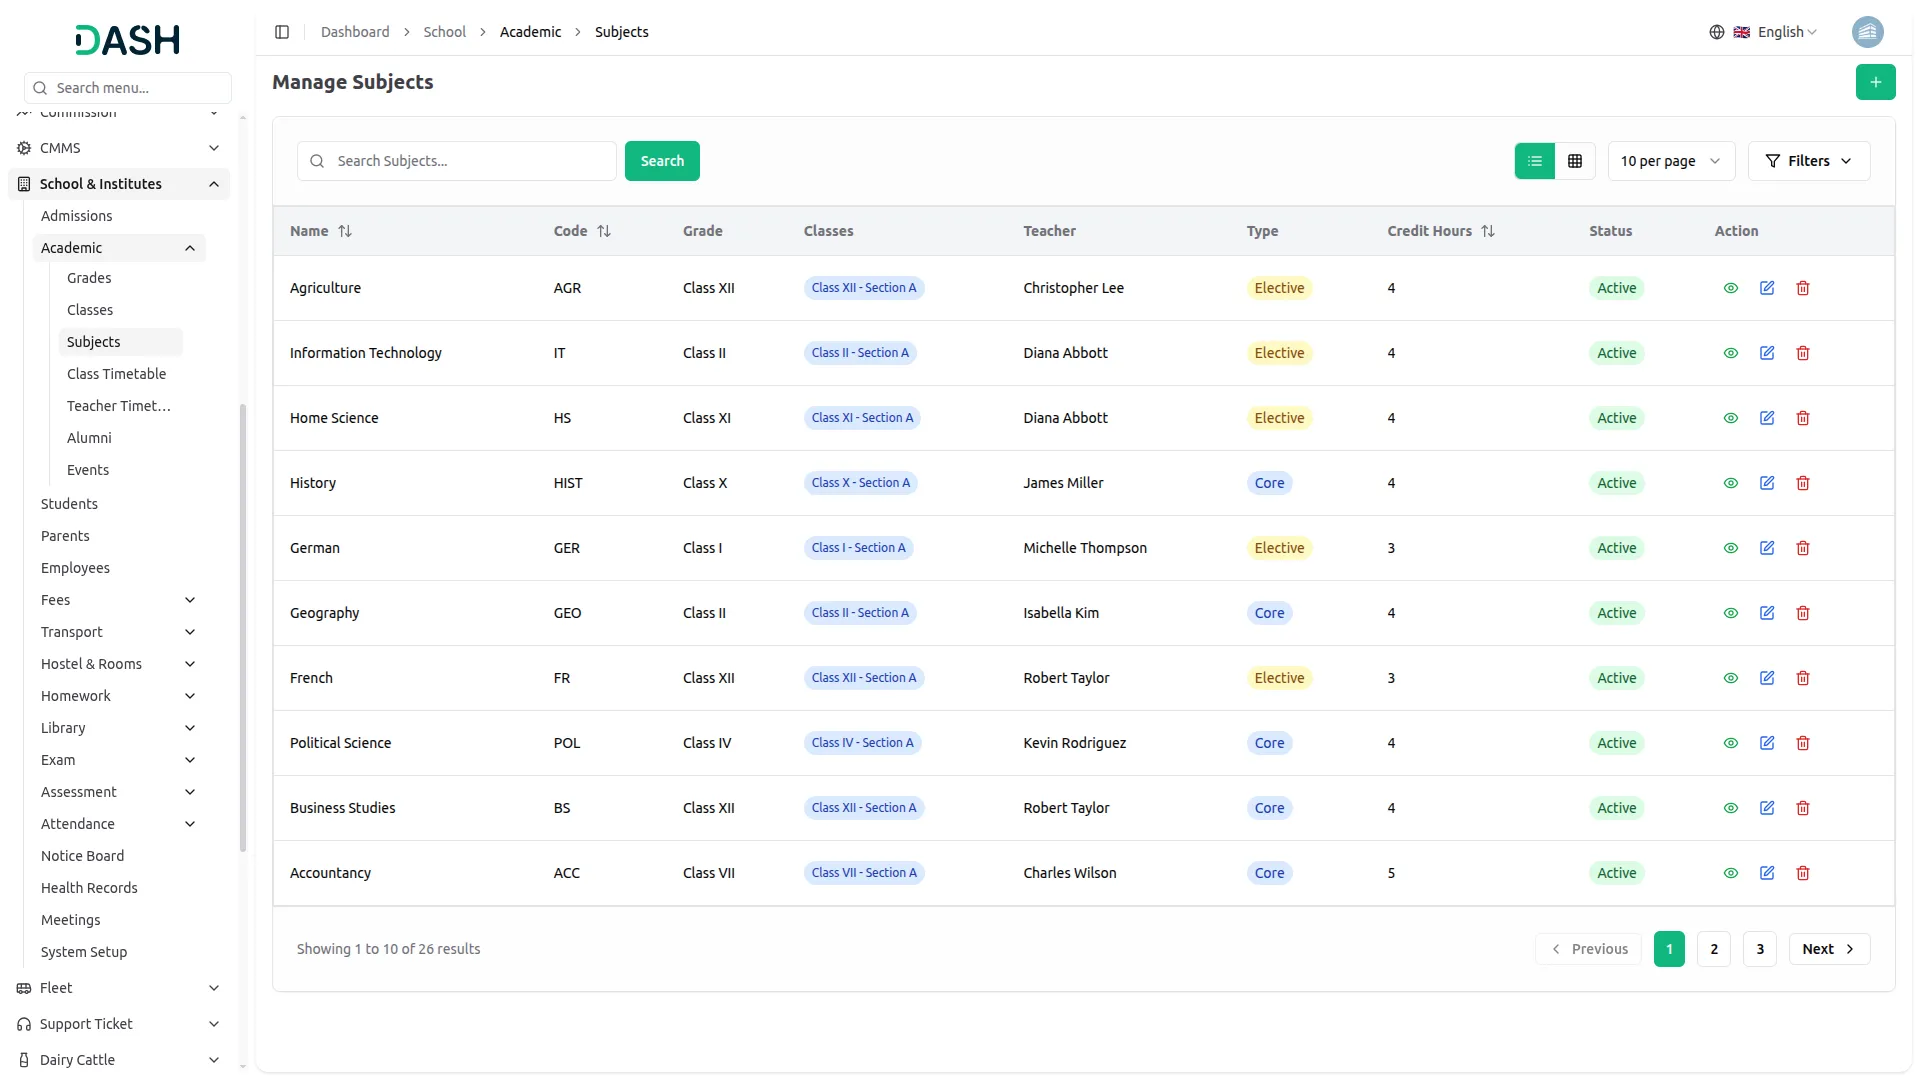Go to the Next results page
This screenshot has height=1080, width=1920.
click(x=1828, y=949)
